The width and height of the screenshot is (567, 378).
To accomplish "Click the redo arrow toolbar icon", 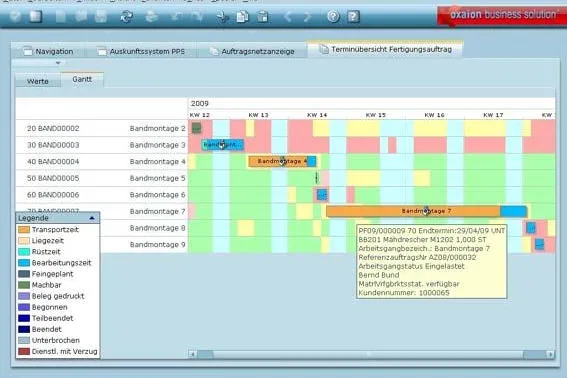I will (197, 16).
